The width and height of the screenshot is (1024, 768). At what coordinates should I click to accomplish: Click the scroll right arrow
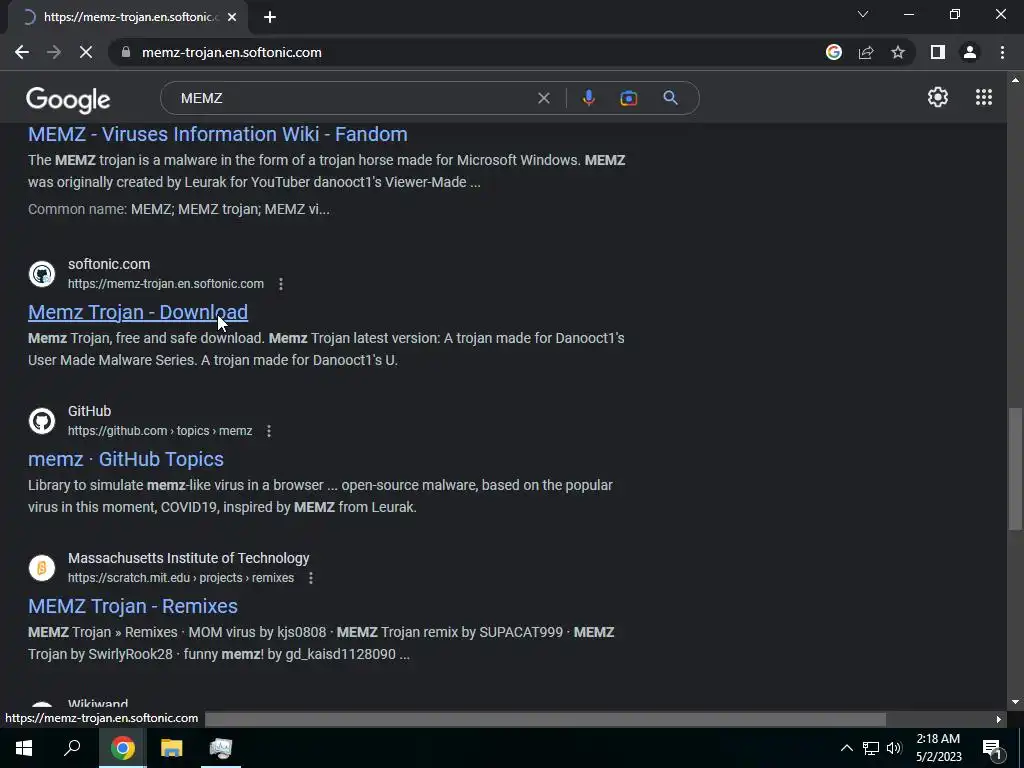click(999, 719)
